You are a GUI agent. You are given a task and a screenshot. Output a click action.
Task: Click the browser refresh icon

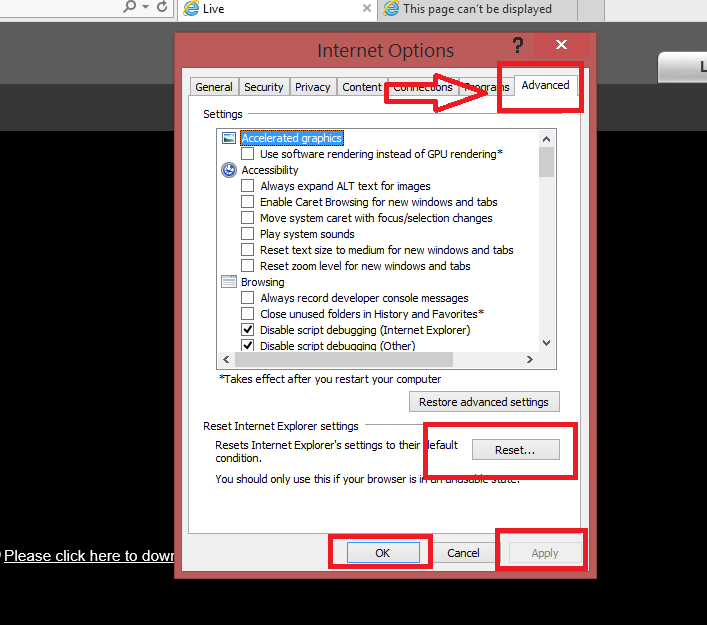(x=162, y=7)
